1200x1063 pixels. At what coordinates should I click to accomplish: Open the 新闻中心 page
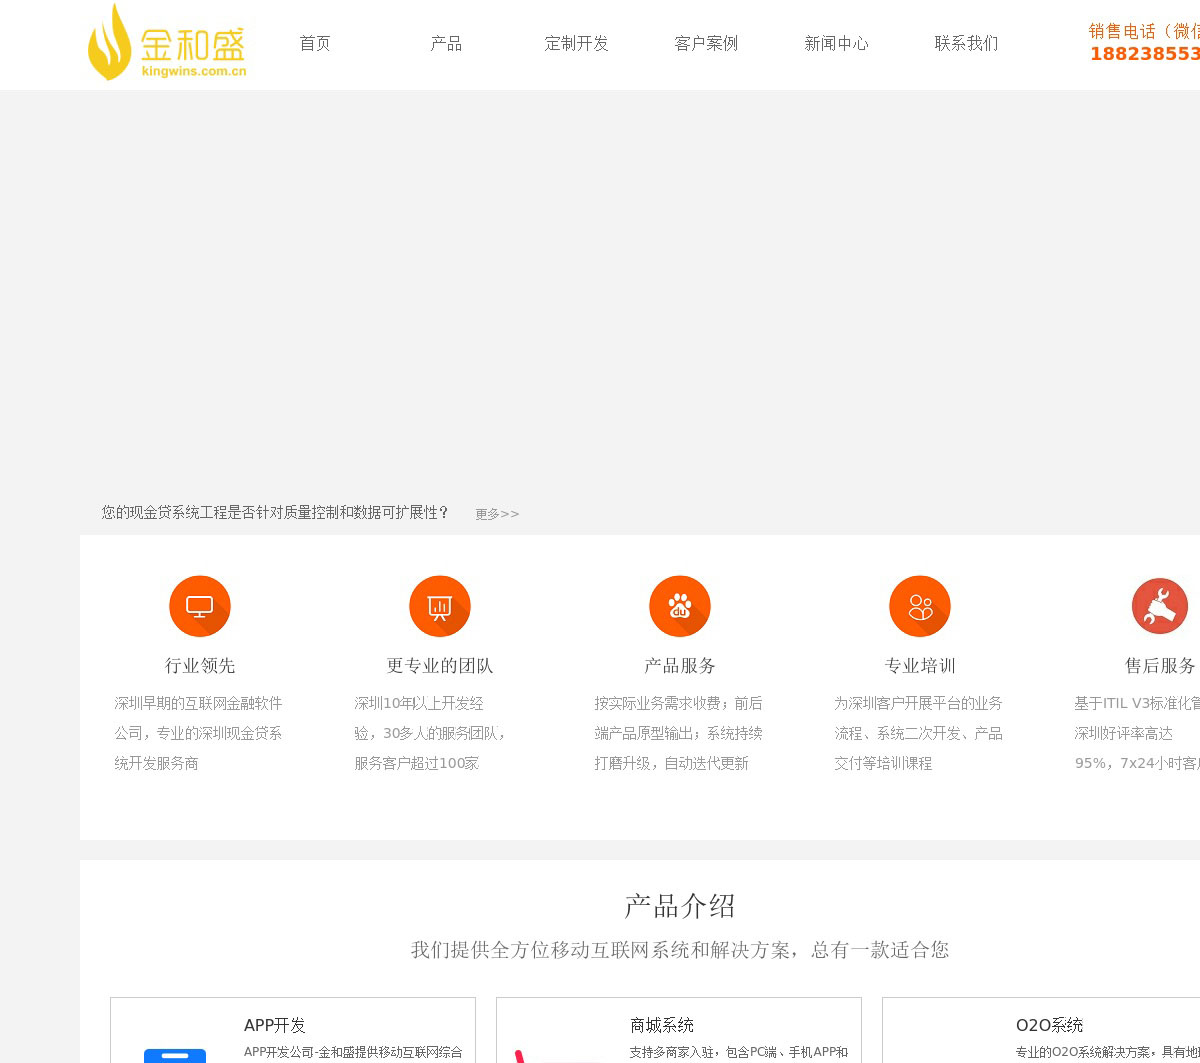(836, 43)
